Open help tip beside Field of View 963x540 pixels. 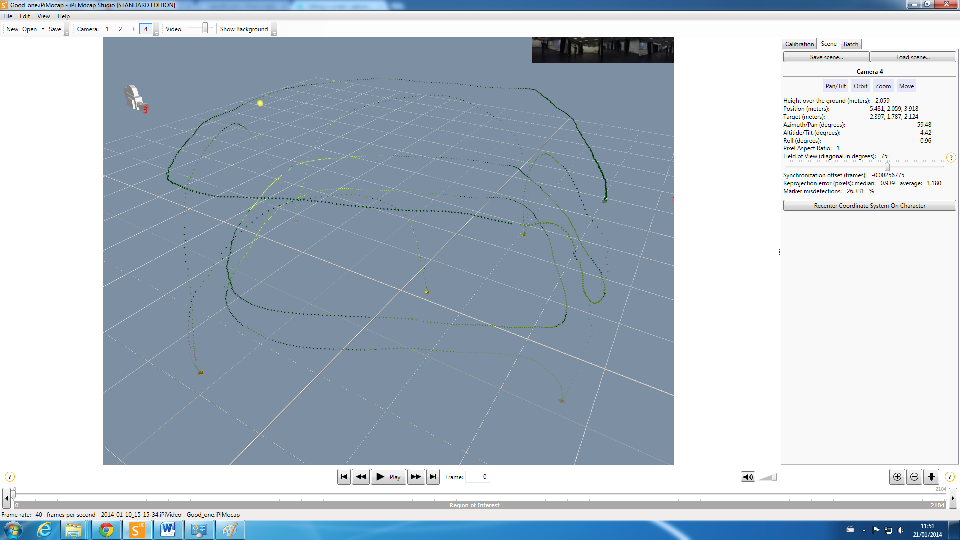coord(951,157)
